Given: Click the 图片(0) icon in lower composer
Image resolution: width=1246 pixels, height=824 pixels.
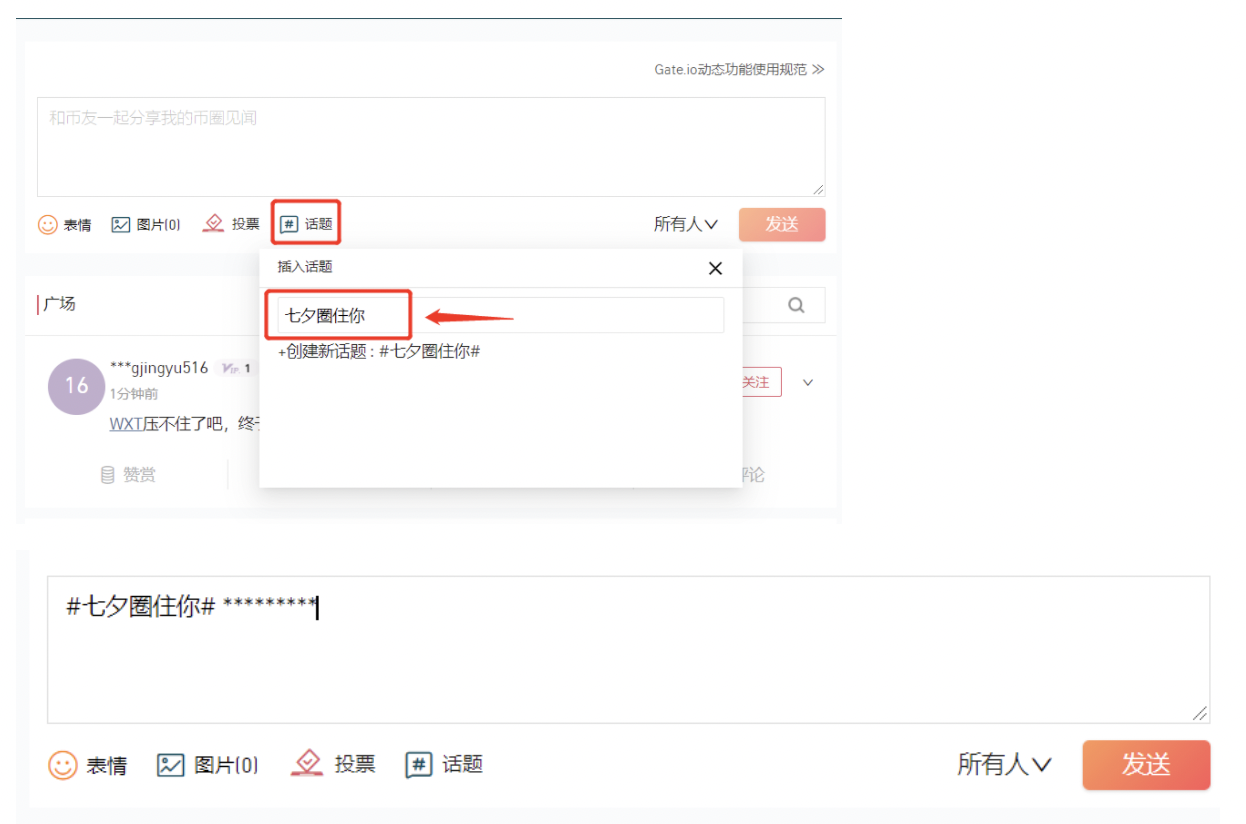Looking at the screenshot, I should 171,766.
